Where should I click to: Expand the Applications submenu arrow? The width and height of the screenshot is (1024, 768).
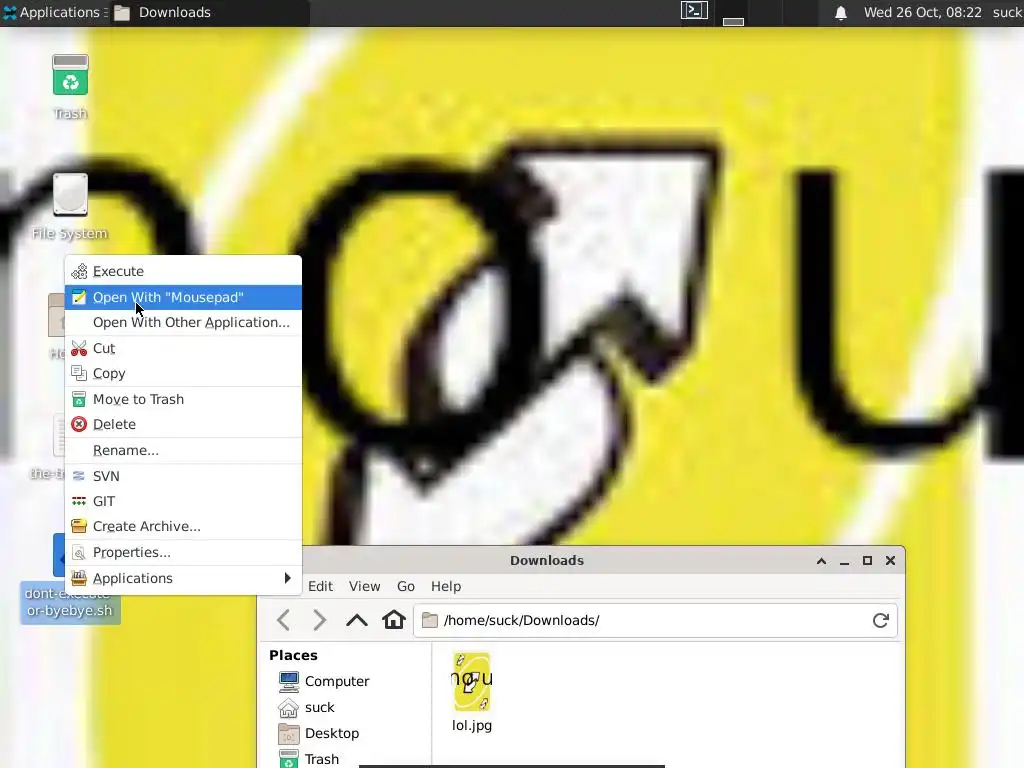click(287, 578)
